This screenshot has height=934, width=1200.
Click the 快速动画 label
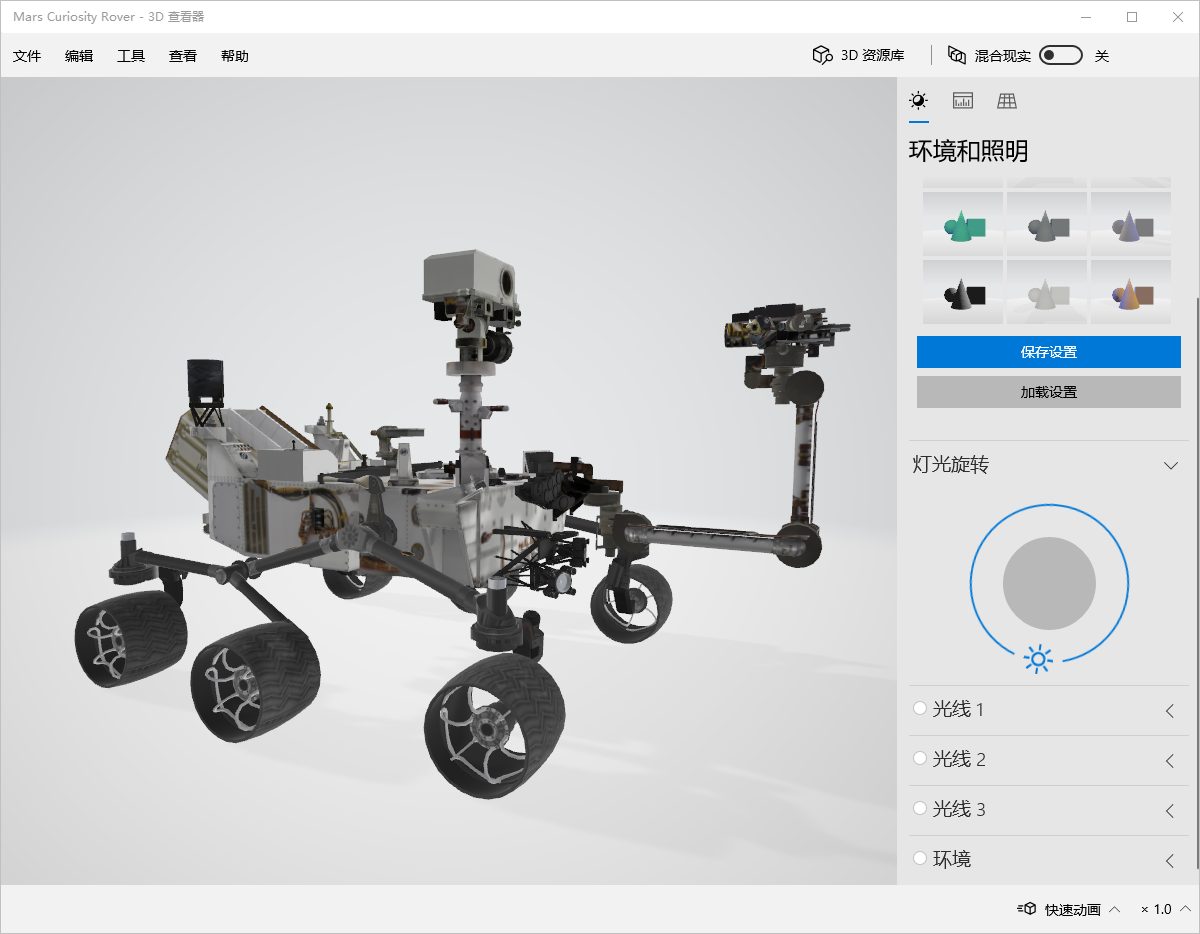pyautogui.click(x=1073, y=909)
